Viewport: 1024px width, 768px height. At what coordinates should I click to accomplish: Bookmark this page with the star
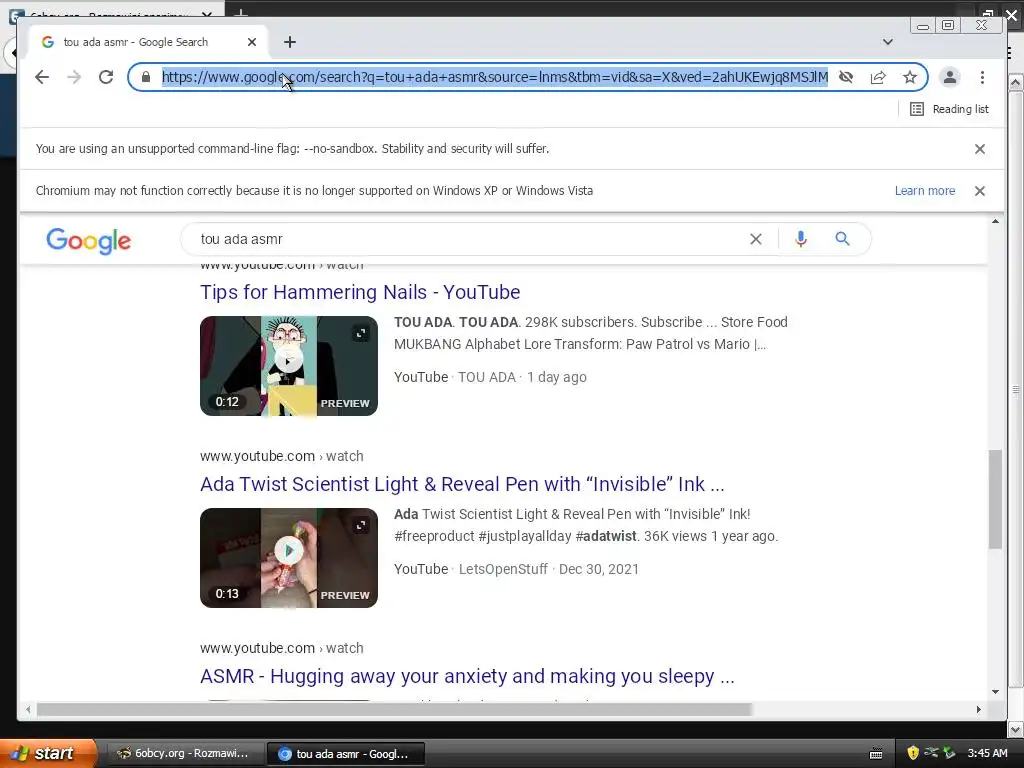click(910, 77)
